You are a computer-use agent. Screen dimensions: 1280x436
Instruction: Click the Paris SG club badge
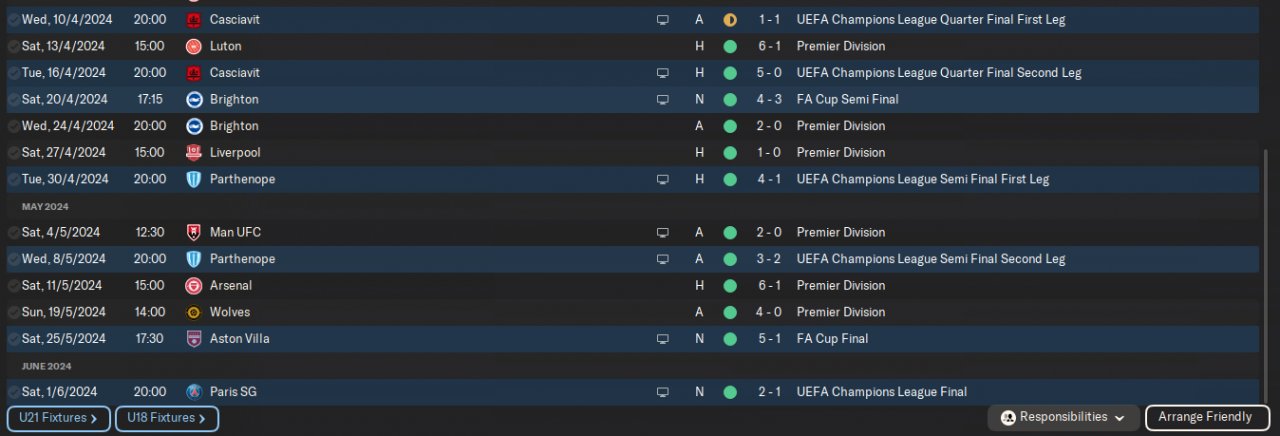194,392
